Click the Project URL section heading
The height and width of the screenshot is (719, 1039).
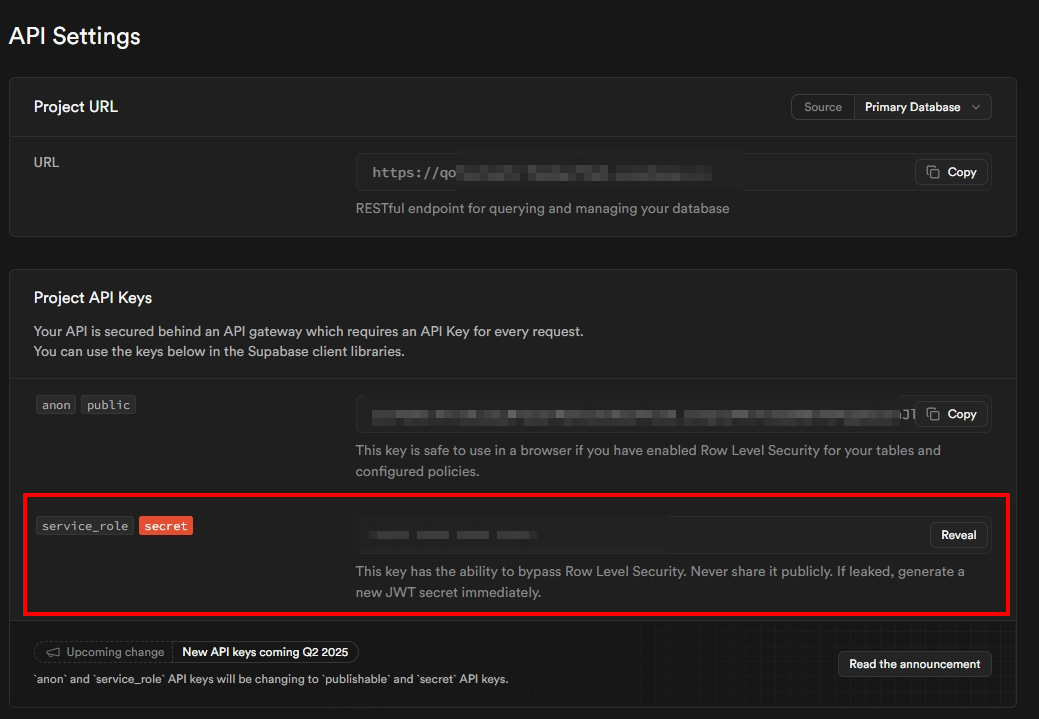coord(76,107)
